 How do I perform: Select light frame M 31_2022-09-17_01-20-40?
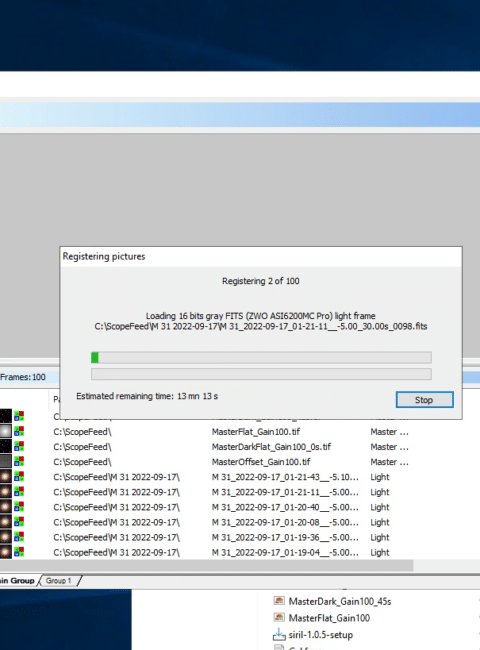(x=285, y=507)
